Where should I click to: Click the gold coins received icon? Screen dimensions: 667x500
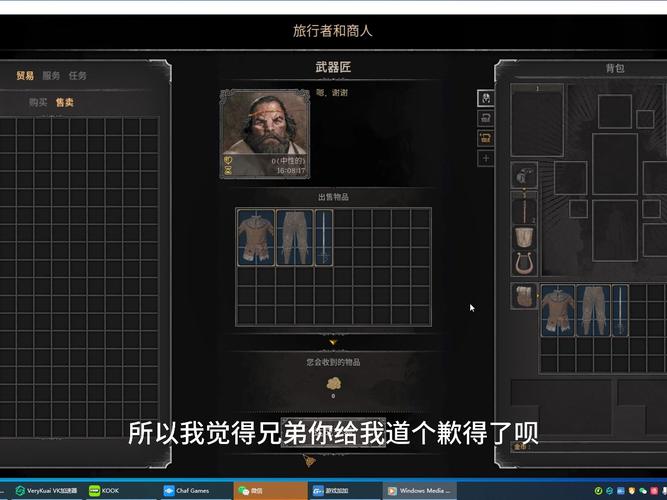coord(334,384)
